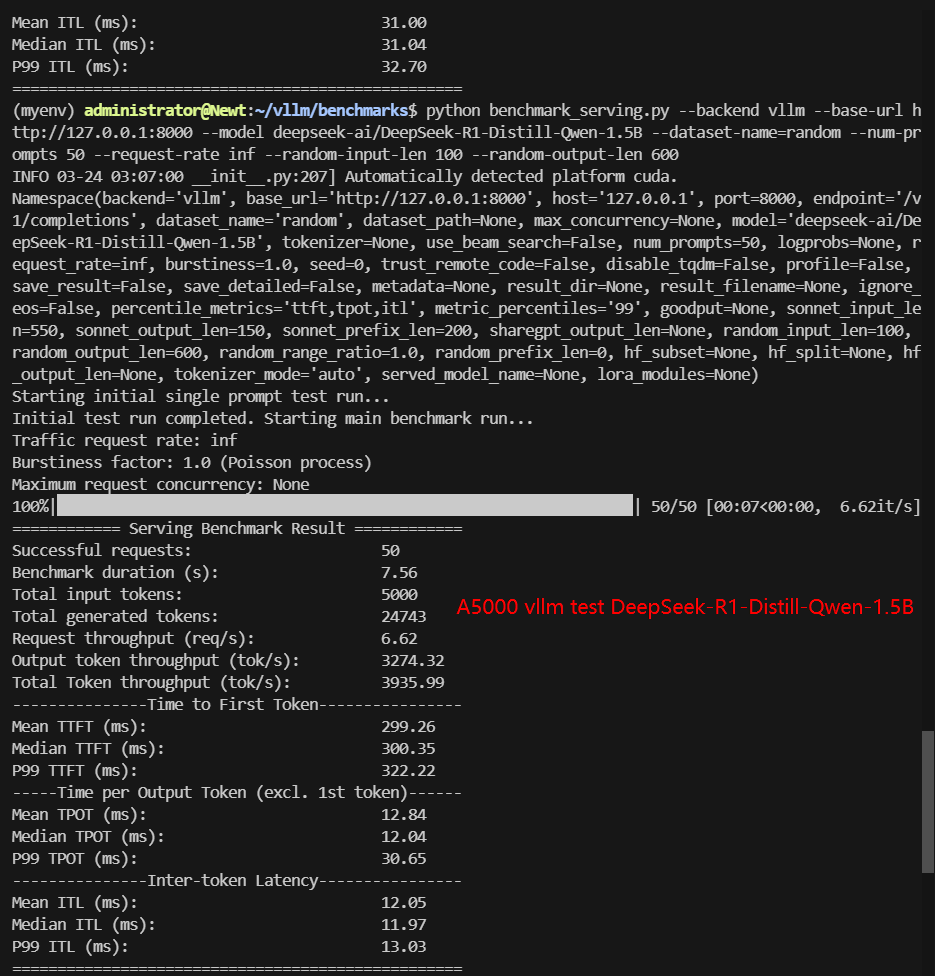Click the Mean TPOT value 12.84
The height and width of the screenshot is (976, 935).
pos(403,814)
